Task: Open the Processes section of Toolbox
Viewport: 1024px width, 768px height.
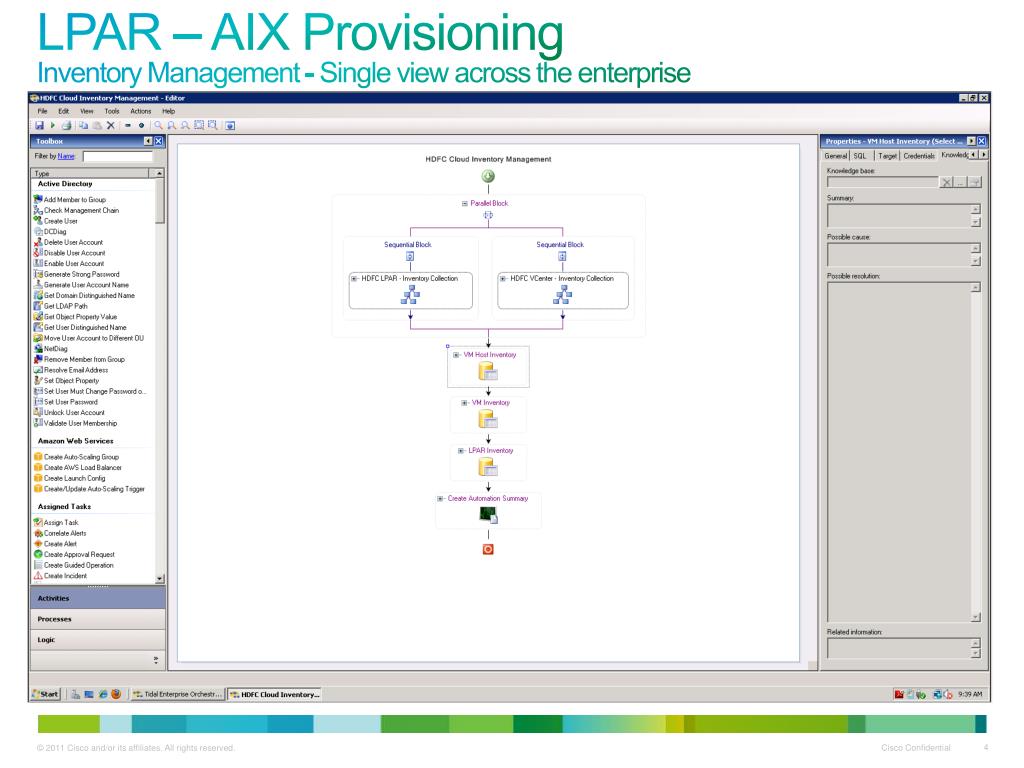Action: click(97, 619)
